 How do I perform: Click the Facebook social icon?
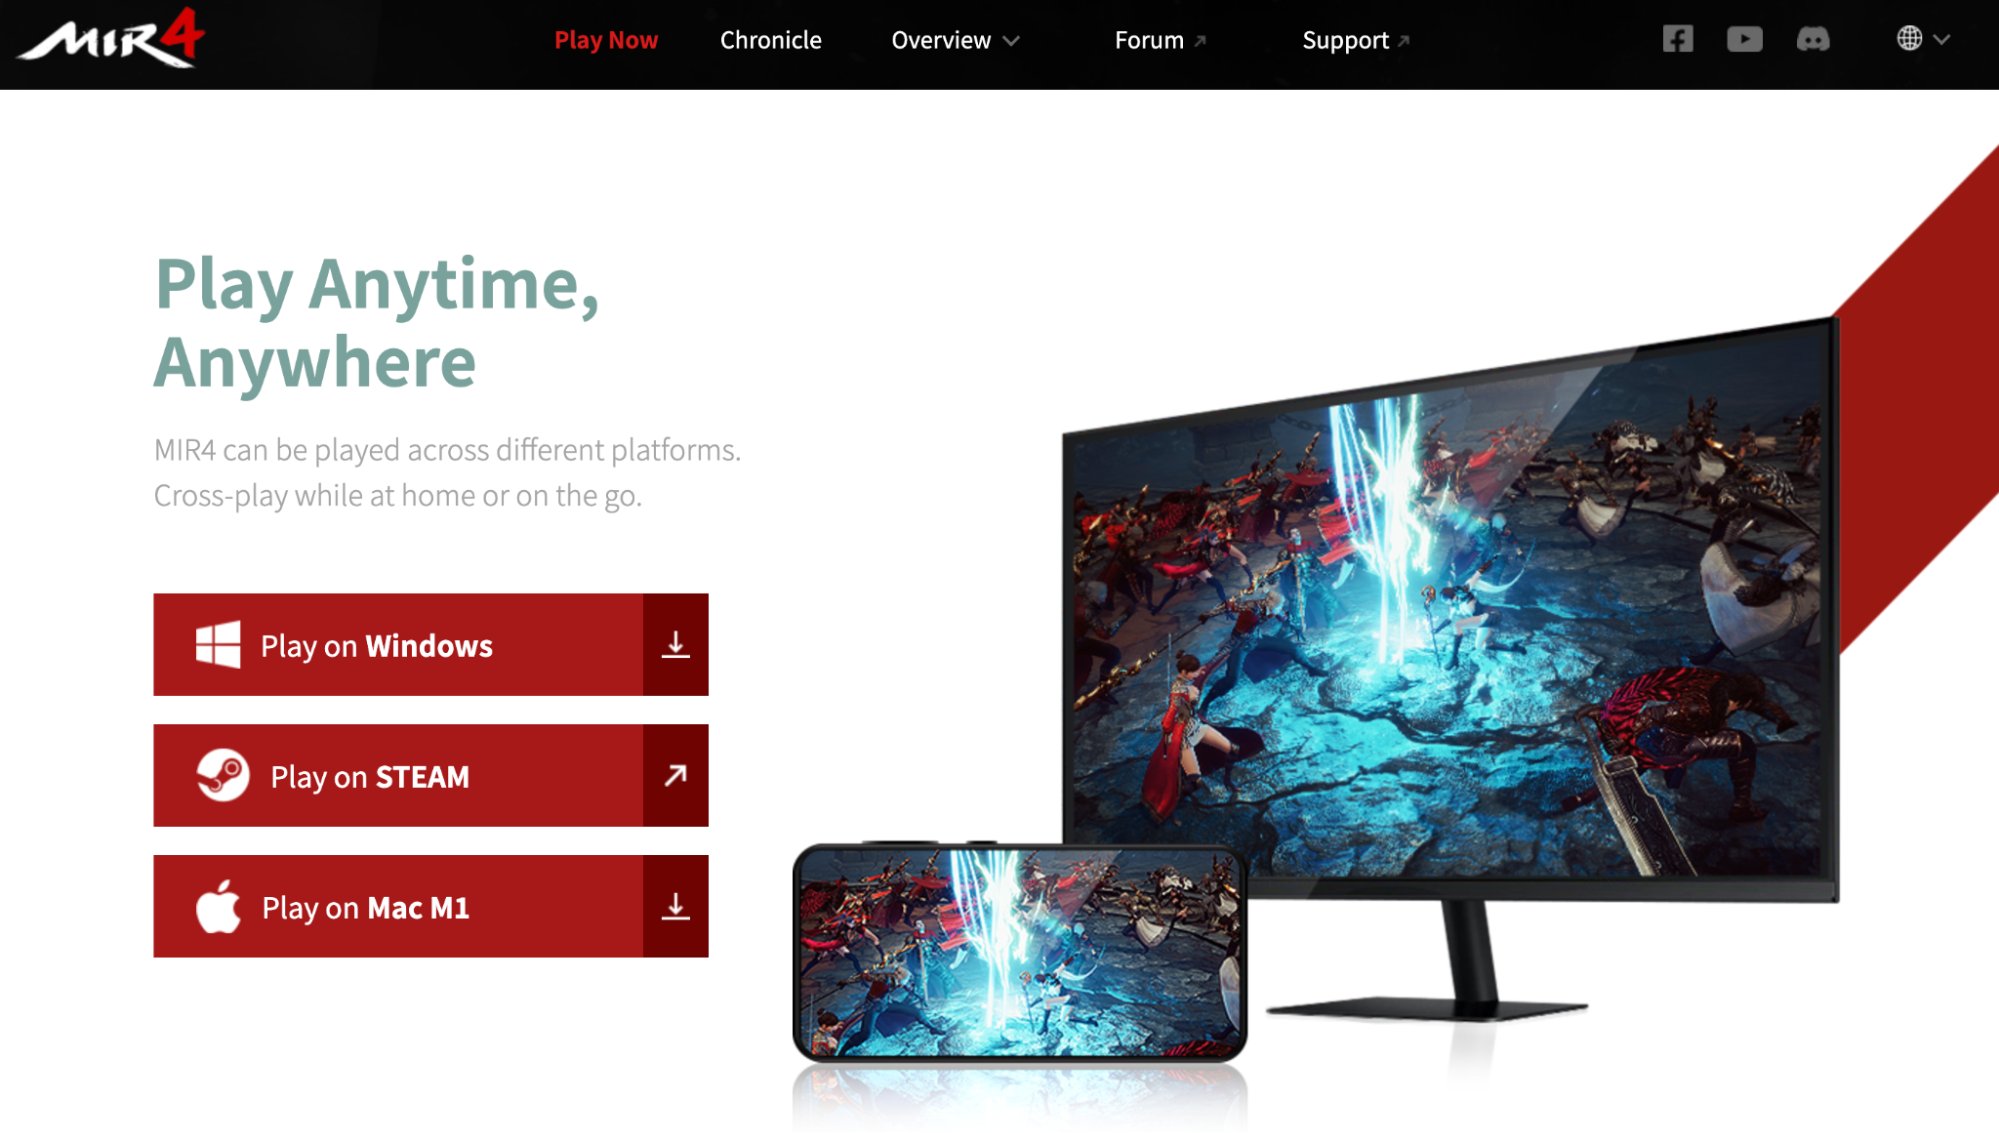(1678, 38)
